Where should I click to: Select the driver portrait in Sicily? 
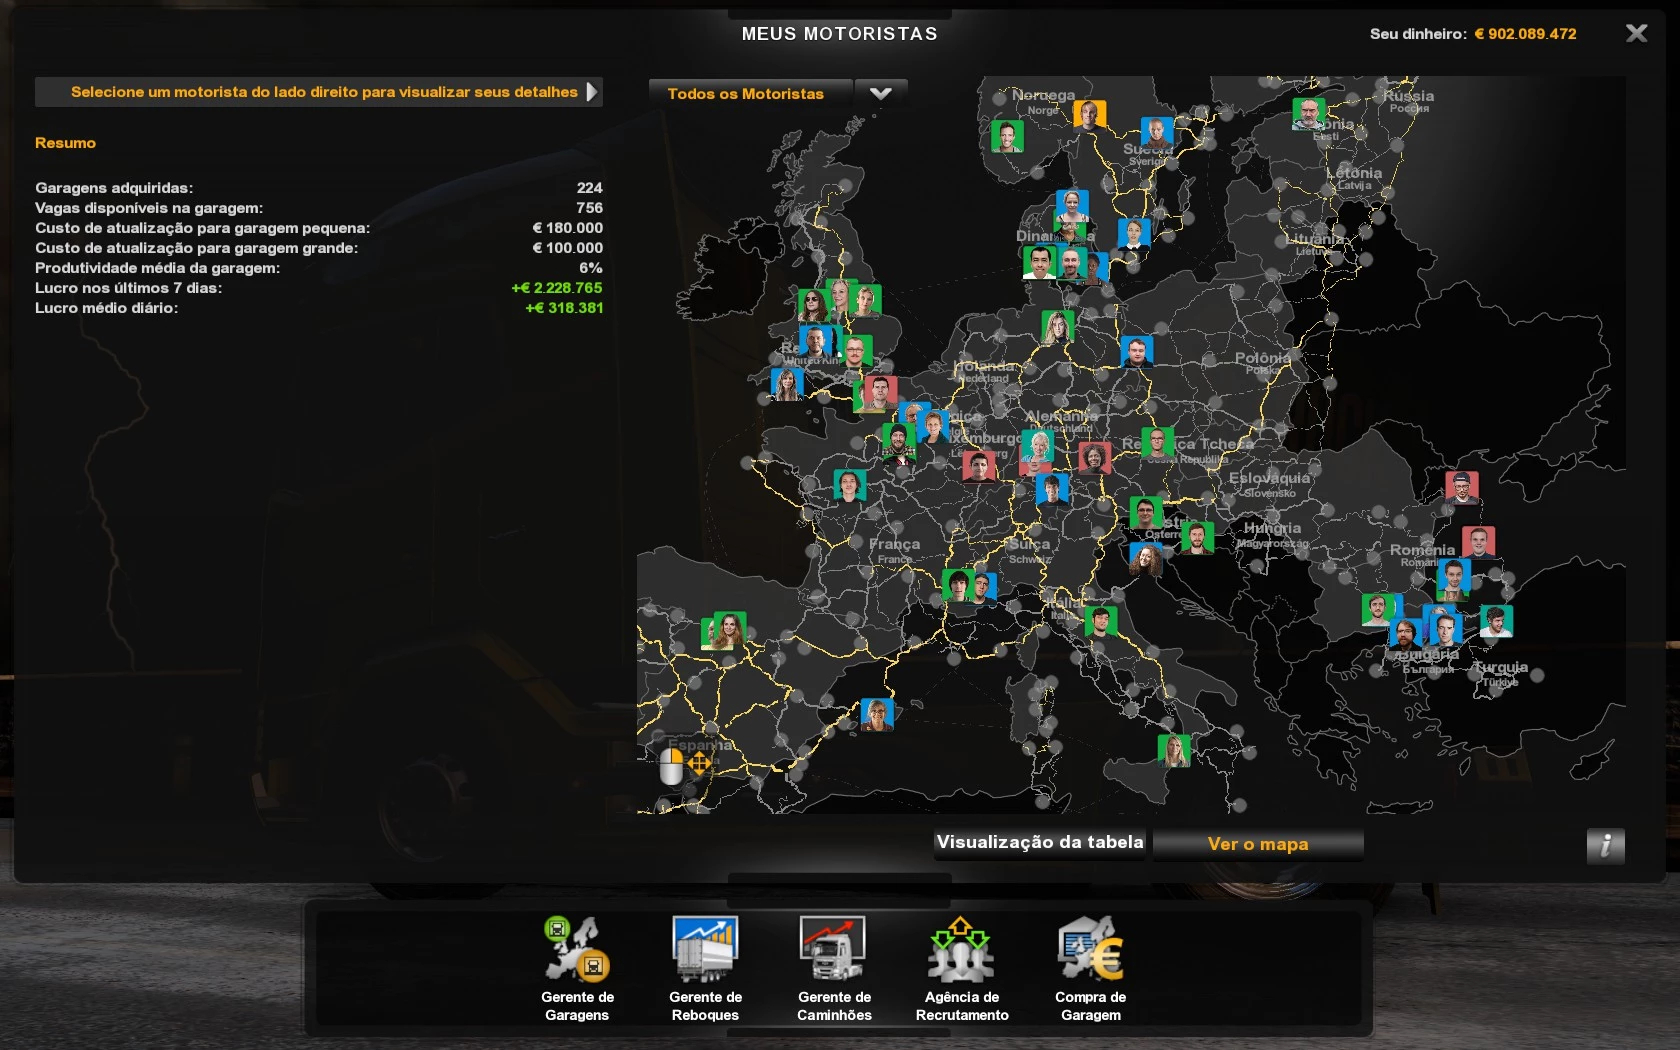pos(1173,750)
